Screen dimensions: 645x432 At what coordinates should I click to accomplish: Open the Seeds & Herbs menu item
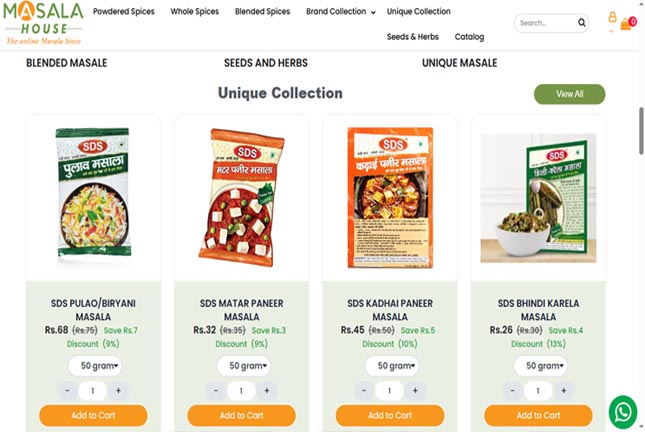[x=412, y=37]
